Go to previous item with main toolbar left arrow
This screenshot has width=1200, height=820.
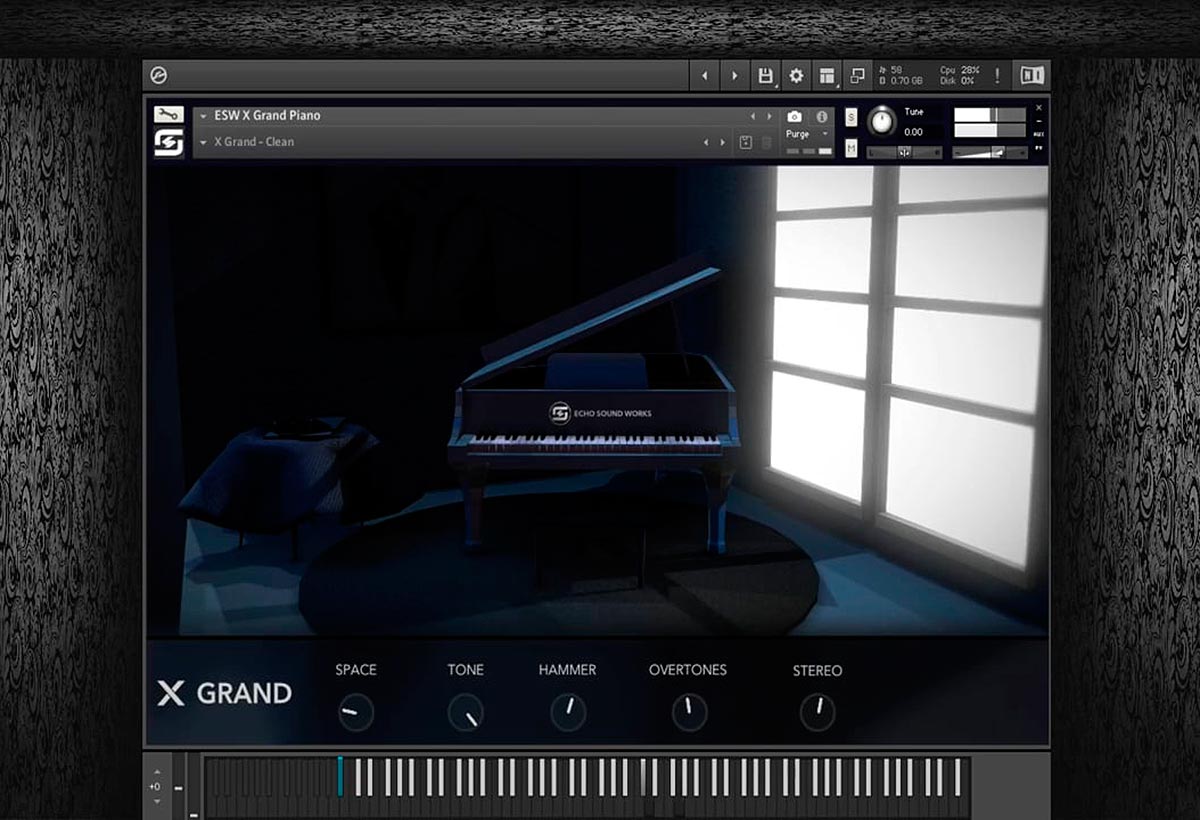[x=704, y=76]
